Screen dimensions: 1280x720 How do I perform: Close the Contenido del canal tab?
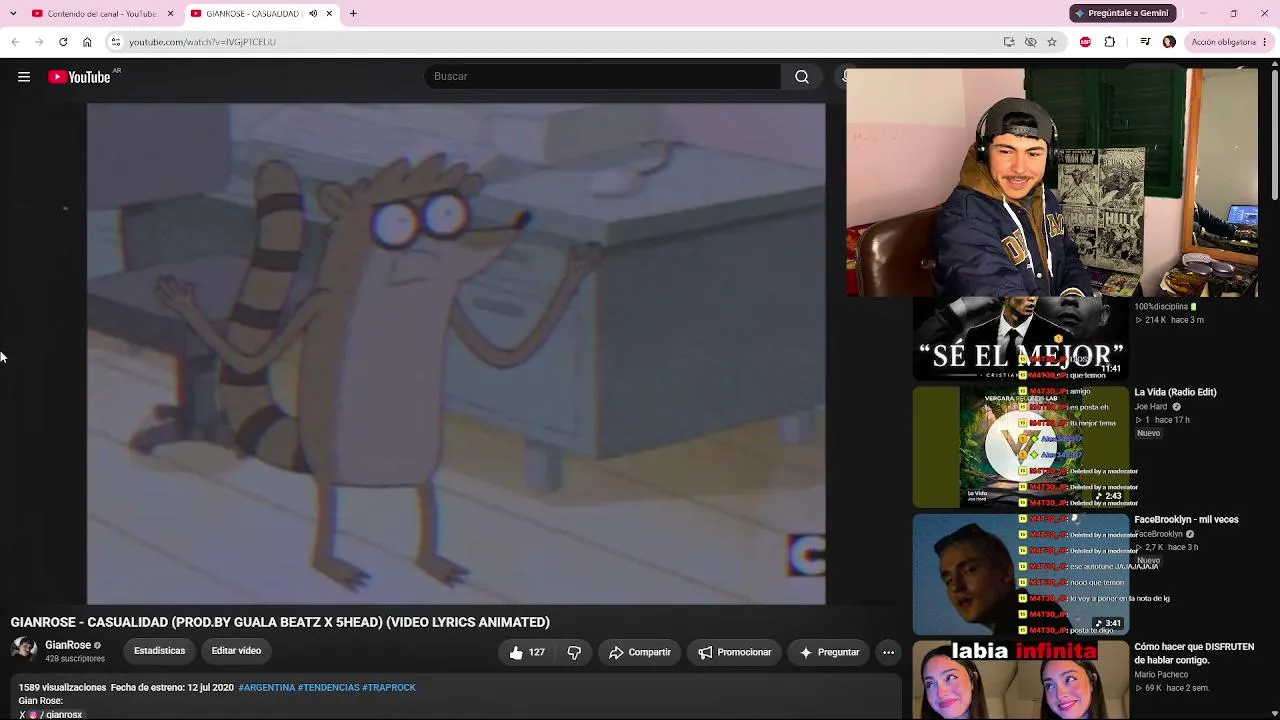point(170,14)
